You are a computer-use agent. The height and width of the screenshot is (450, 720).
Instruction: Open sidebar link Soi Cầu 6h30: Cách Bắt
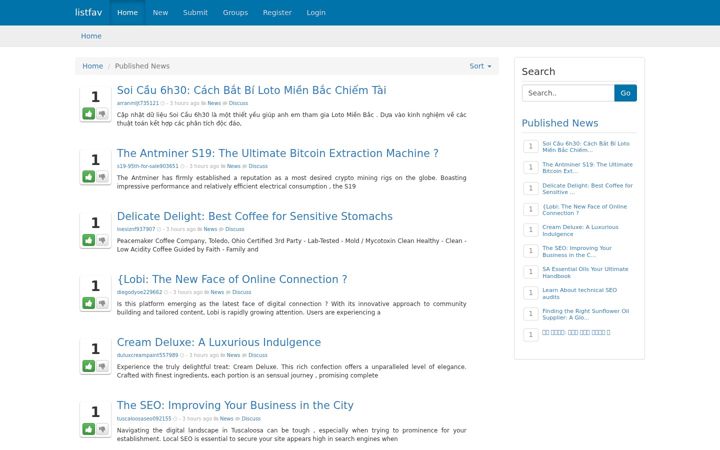(586, 146)
